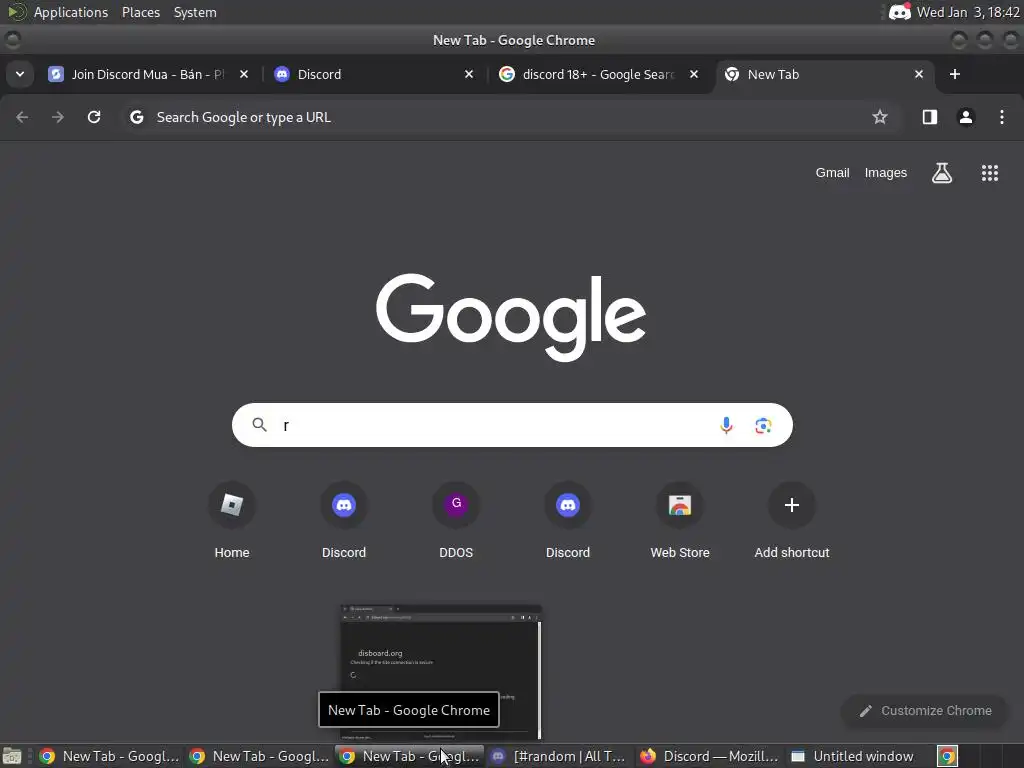
Task: Switch to Discord Mozilla Firefox window
Action: [x=710, y=756]
